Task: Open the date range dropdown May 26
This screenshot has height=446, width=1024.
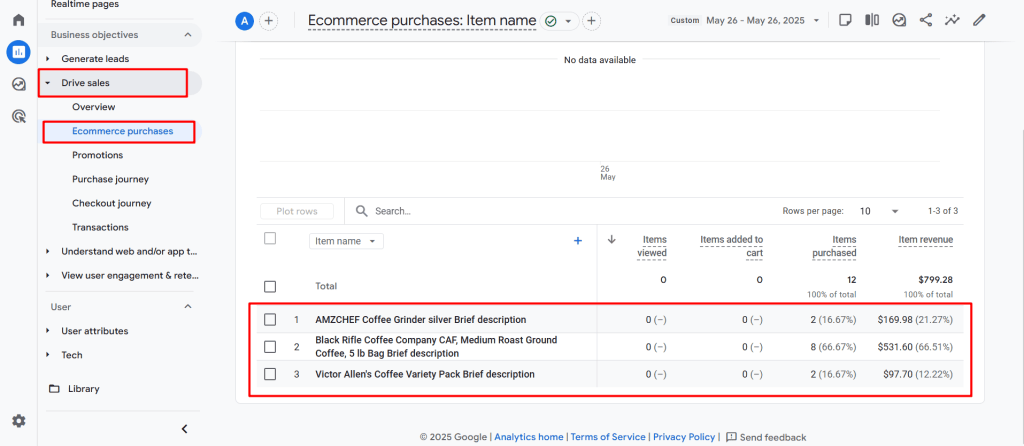Action: click(x=762, y=20)
